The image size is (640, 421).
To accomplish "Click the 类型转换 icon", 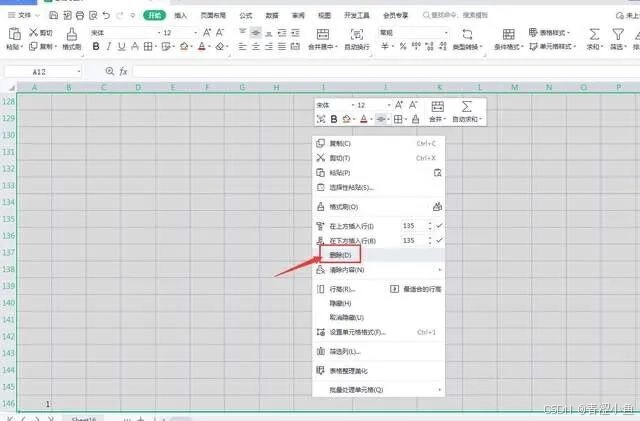I will pyautogui.click(x=467, y=34).
